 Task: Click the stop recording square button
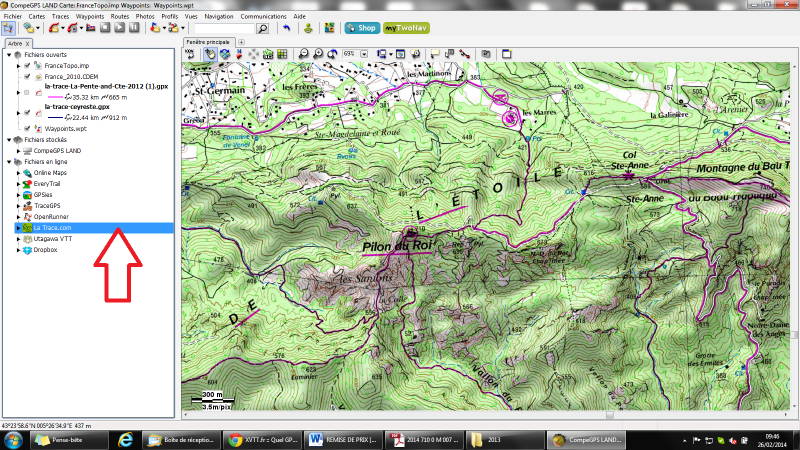pyautogui.click(x=105, y=28)
